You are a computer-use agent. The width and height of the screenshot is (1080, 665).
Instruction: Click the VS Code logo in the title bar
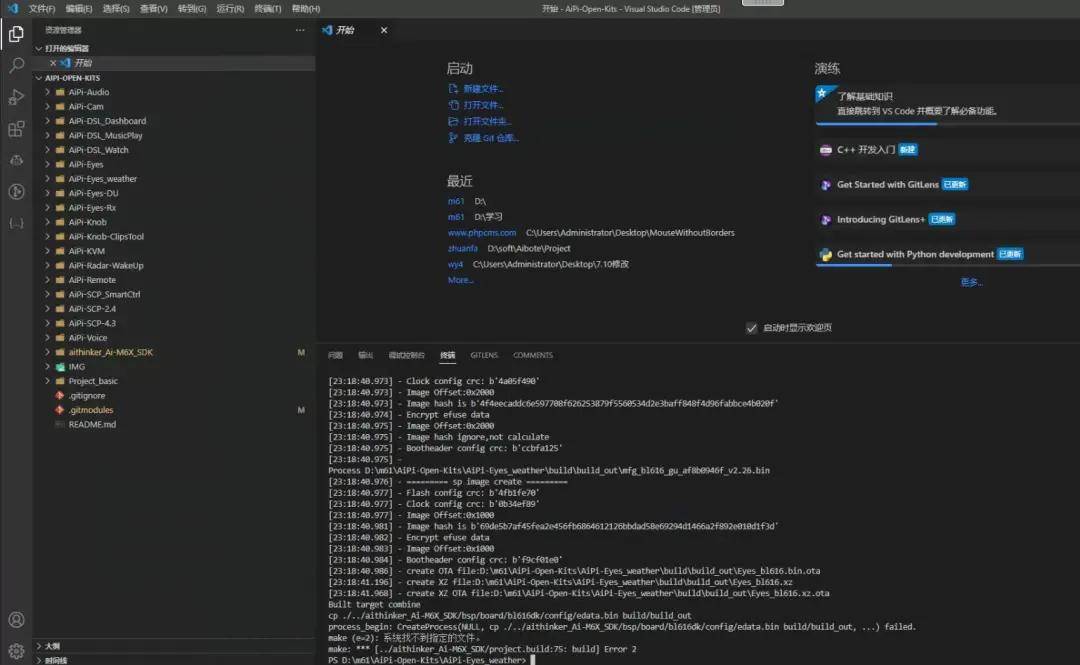tap(12, 8)
